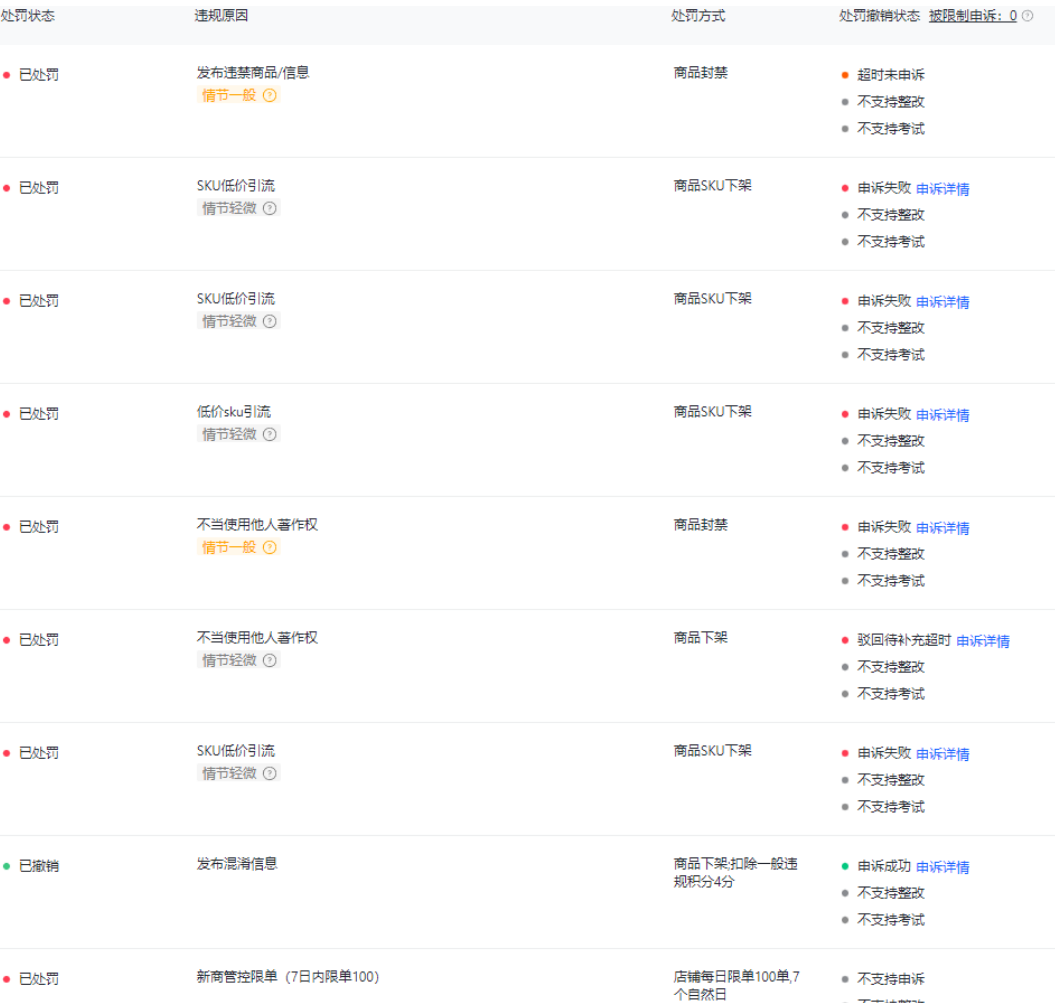Select the 发布混淆信息 violation reason

[237, 864]
